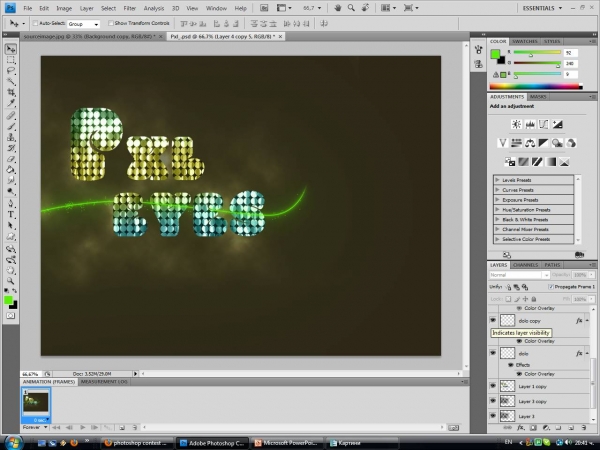Add an Invert adjustment

point(510,162)
